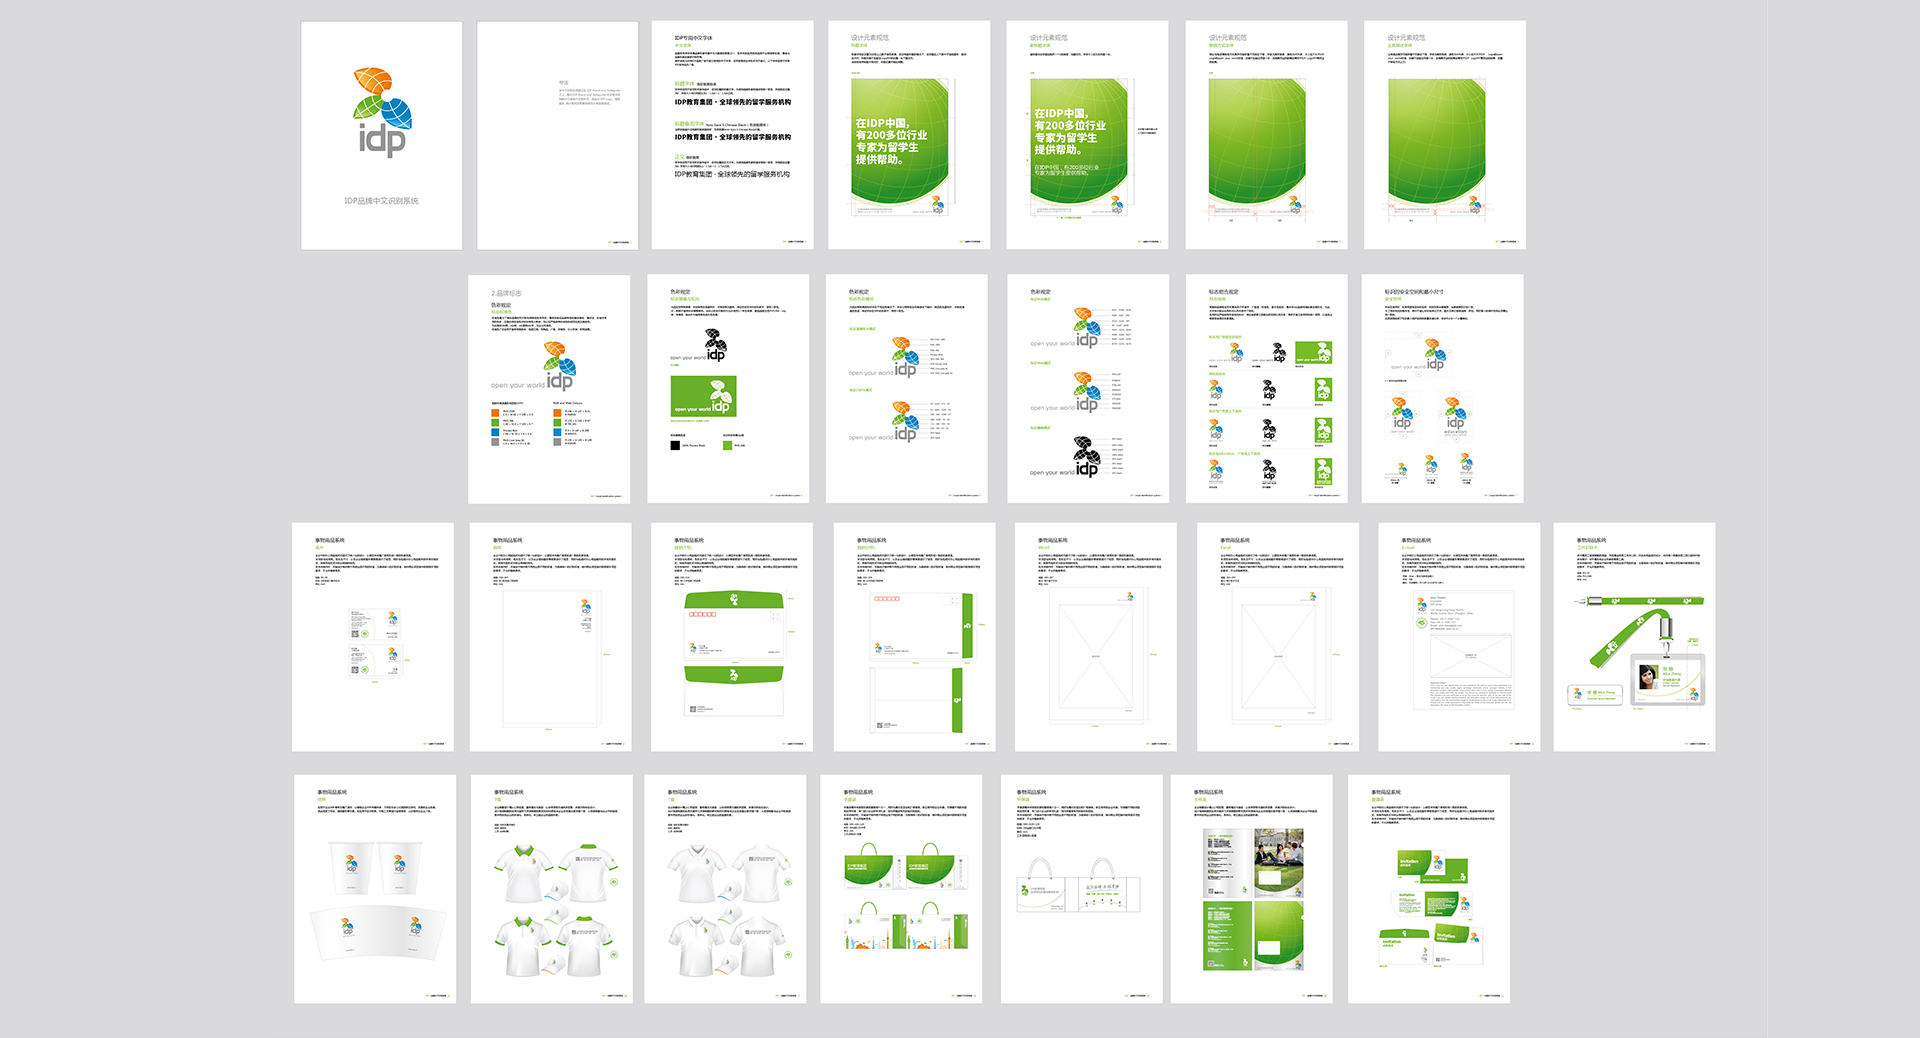Viewport: 1920px width, 1038px height.
Task: Select the nearly blank second page in the top row
Action: pos(557,135)
